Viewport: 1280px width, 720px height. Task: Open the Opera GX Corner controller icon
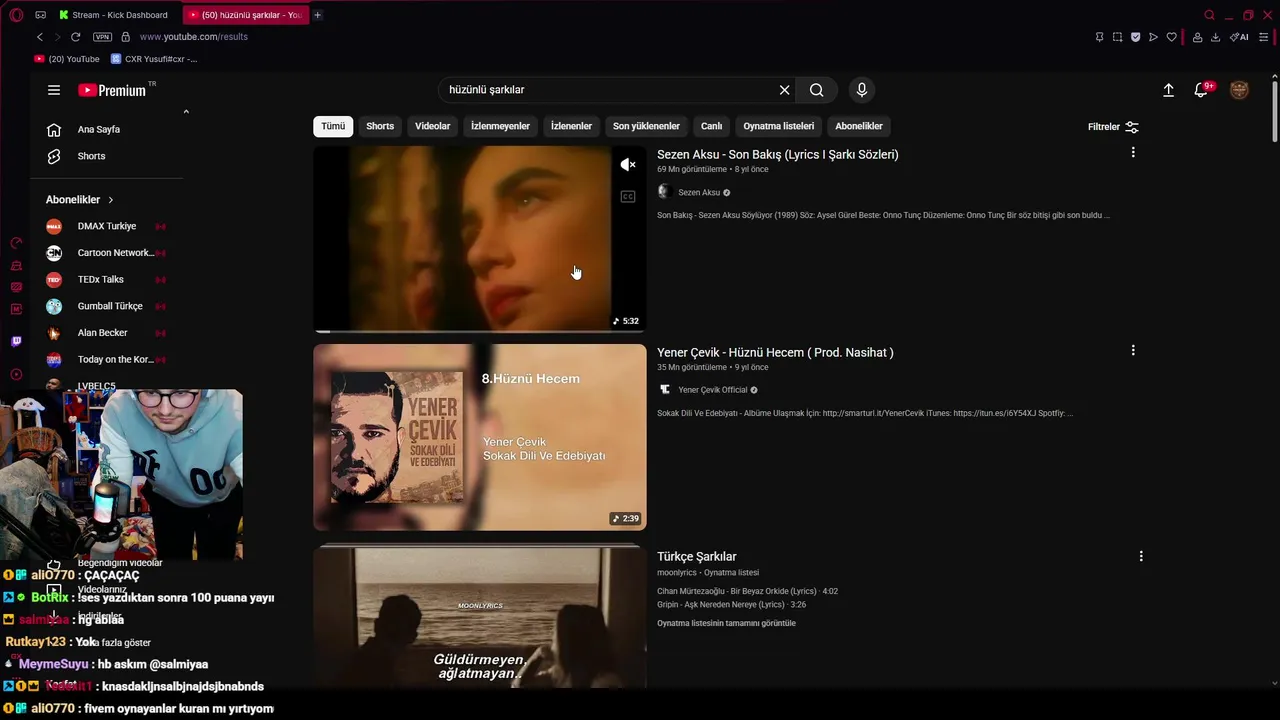(41, 15)
